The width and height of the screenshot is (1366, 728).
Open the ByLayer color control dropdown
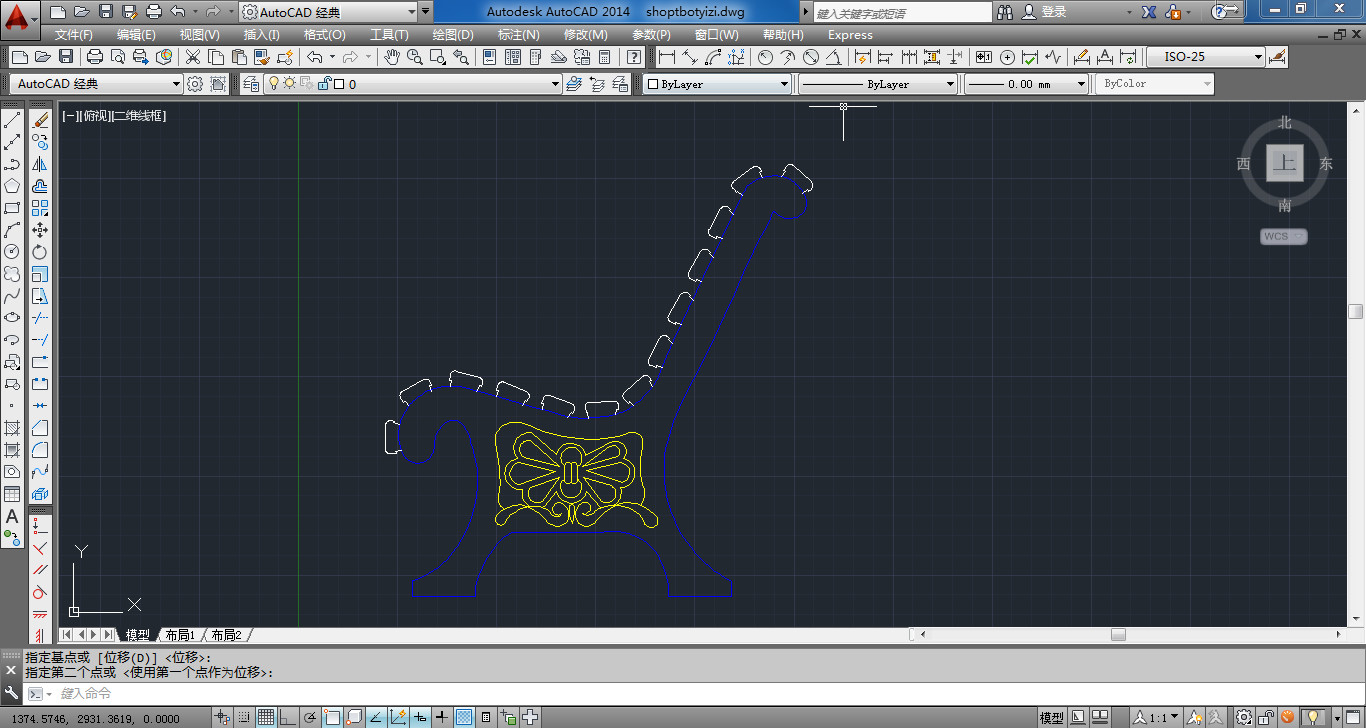click(717, 84)
